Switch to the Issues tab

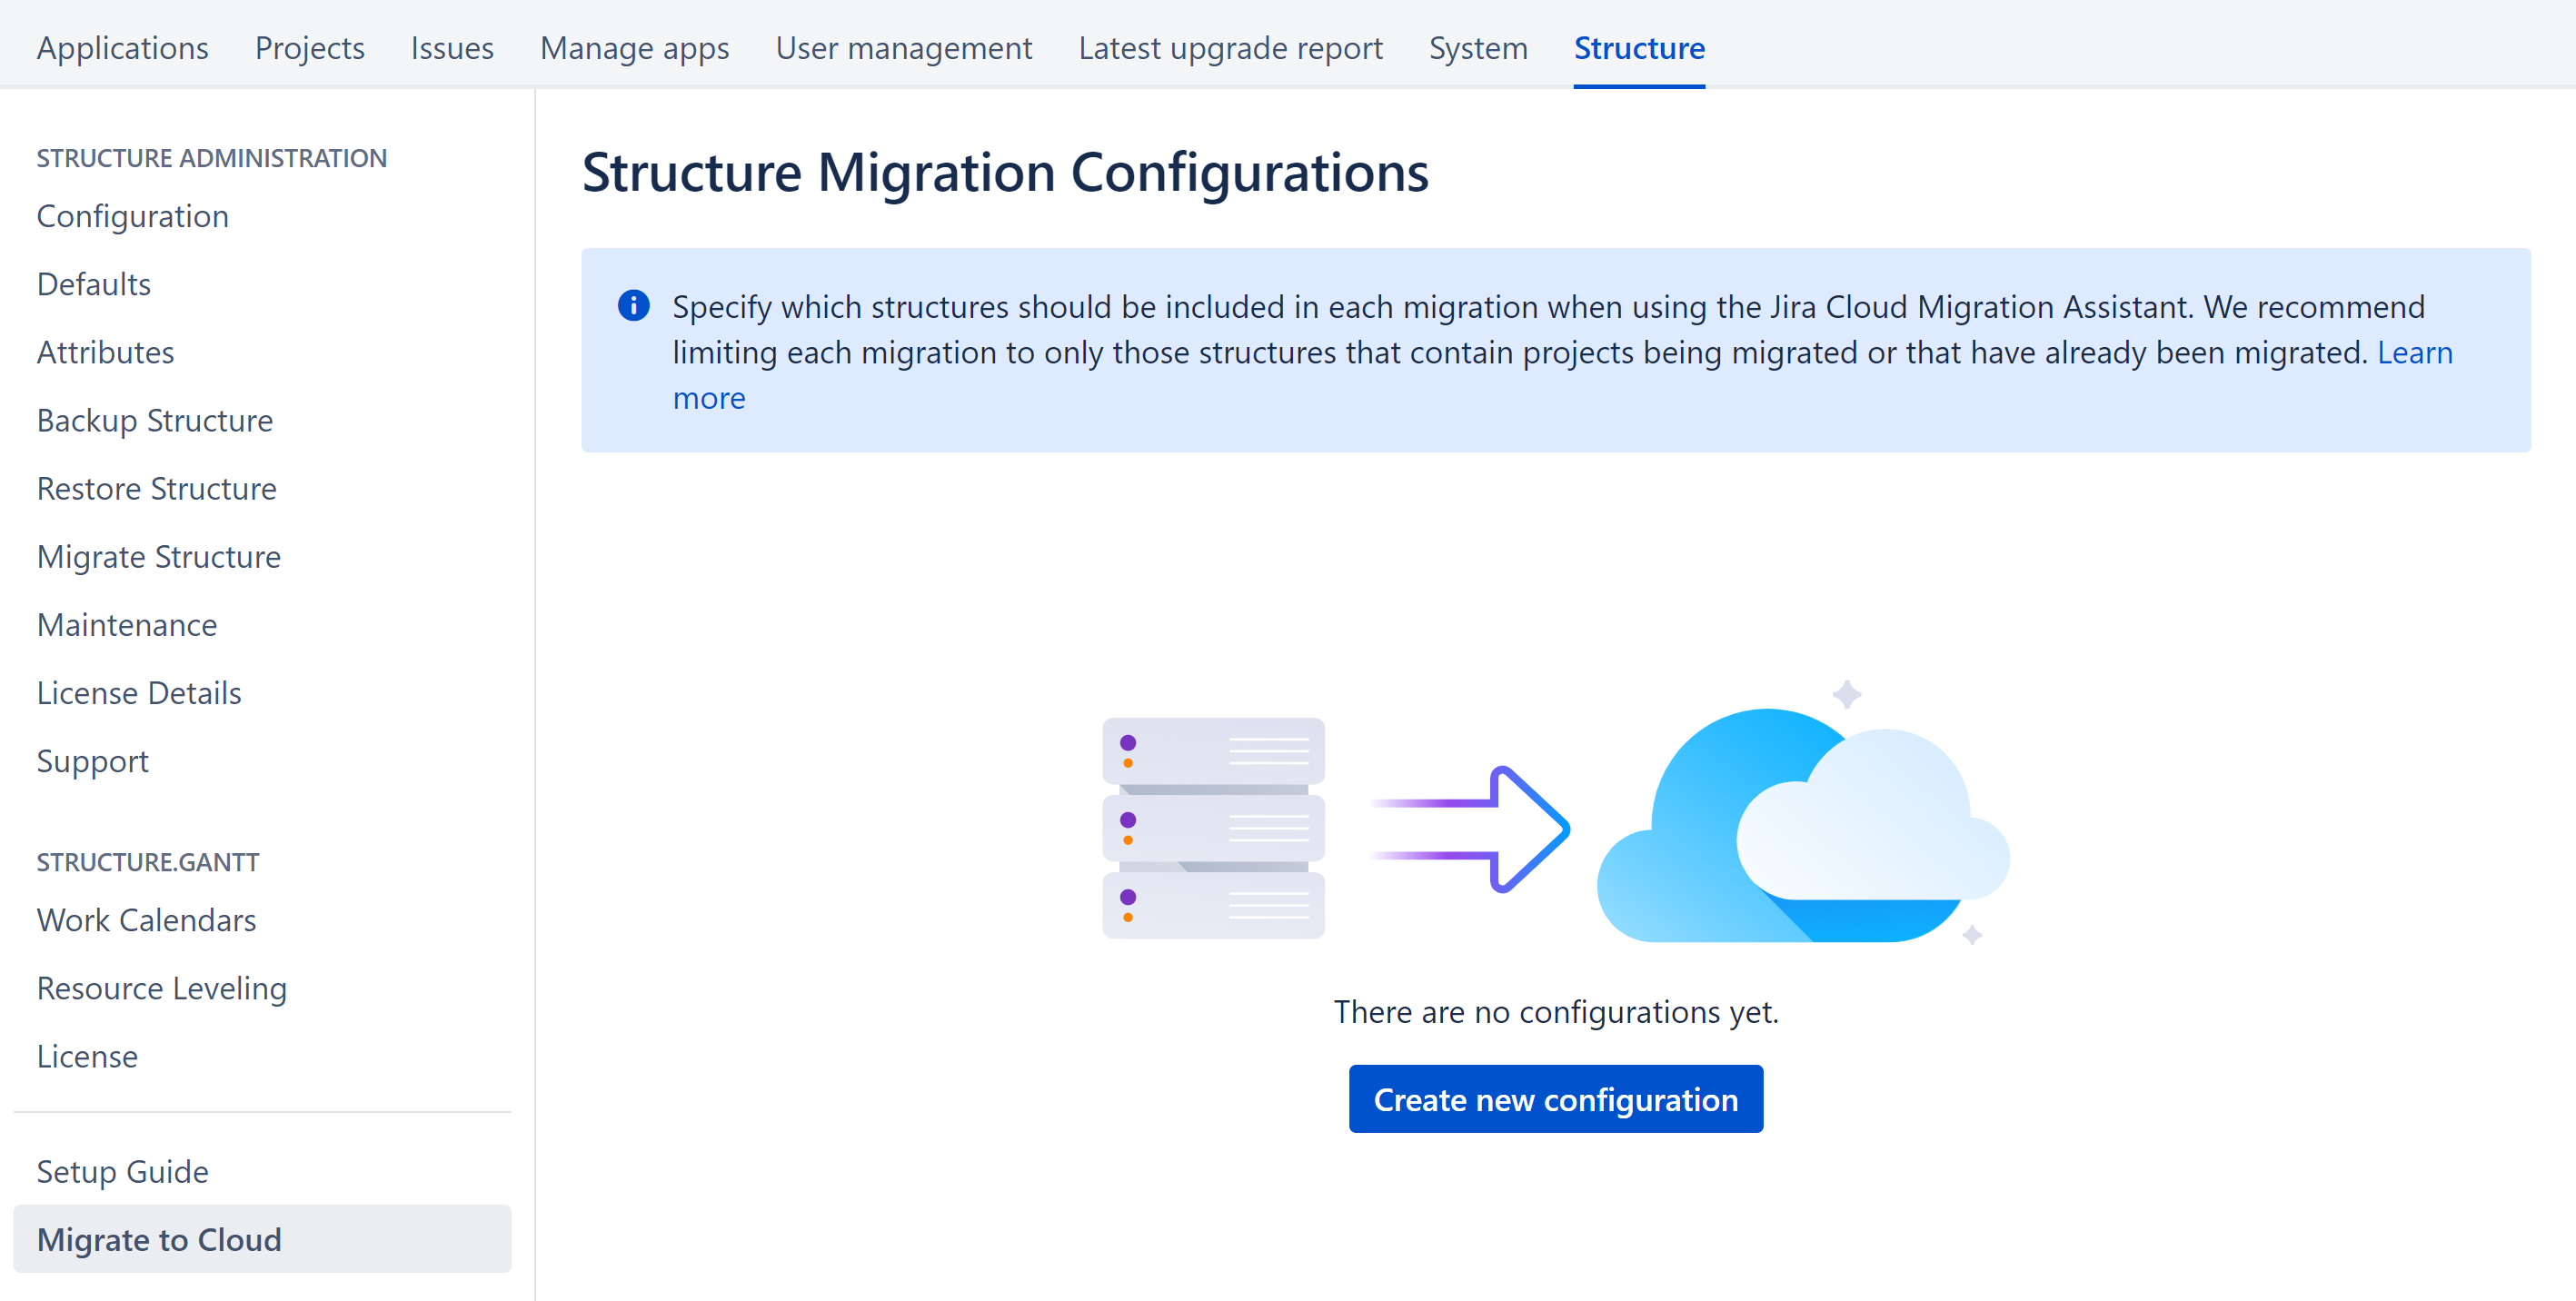tap(452, 47)
